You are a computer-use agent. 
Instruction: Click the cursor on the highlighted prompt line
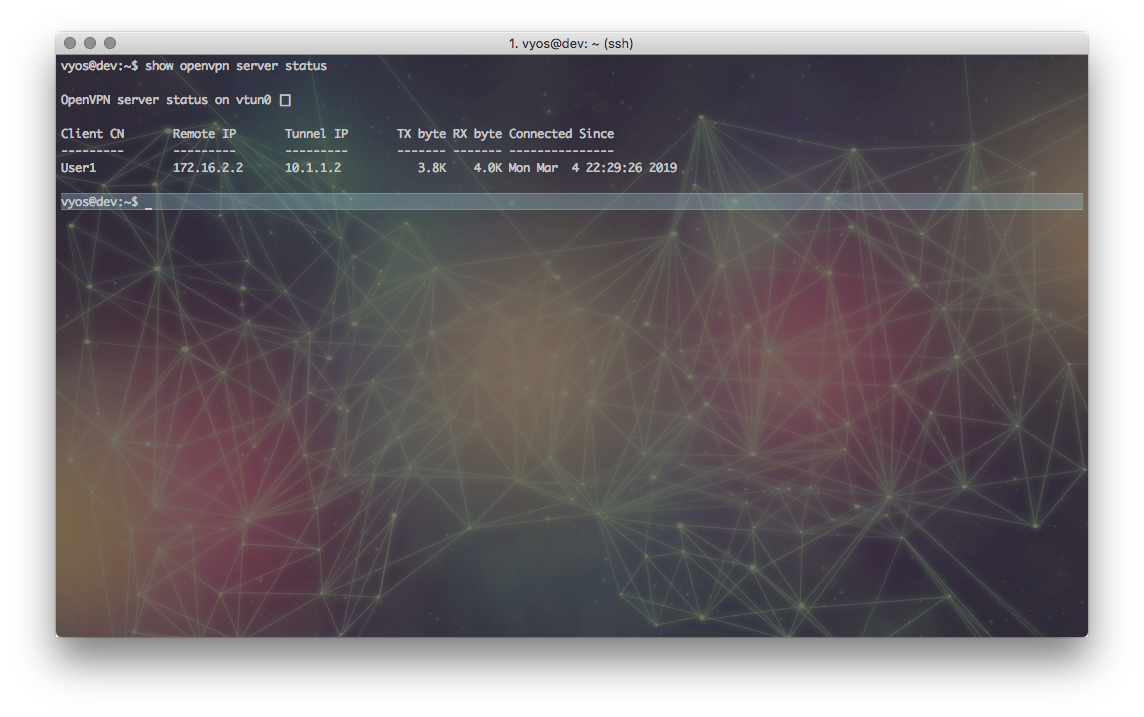tap(149, 203)
